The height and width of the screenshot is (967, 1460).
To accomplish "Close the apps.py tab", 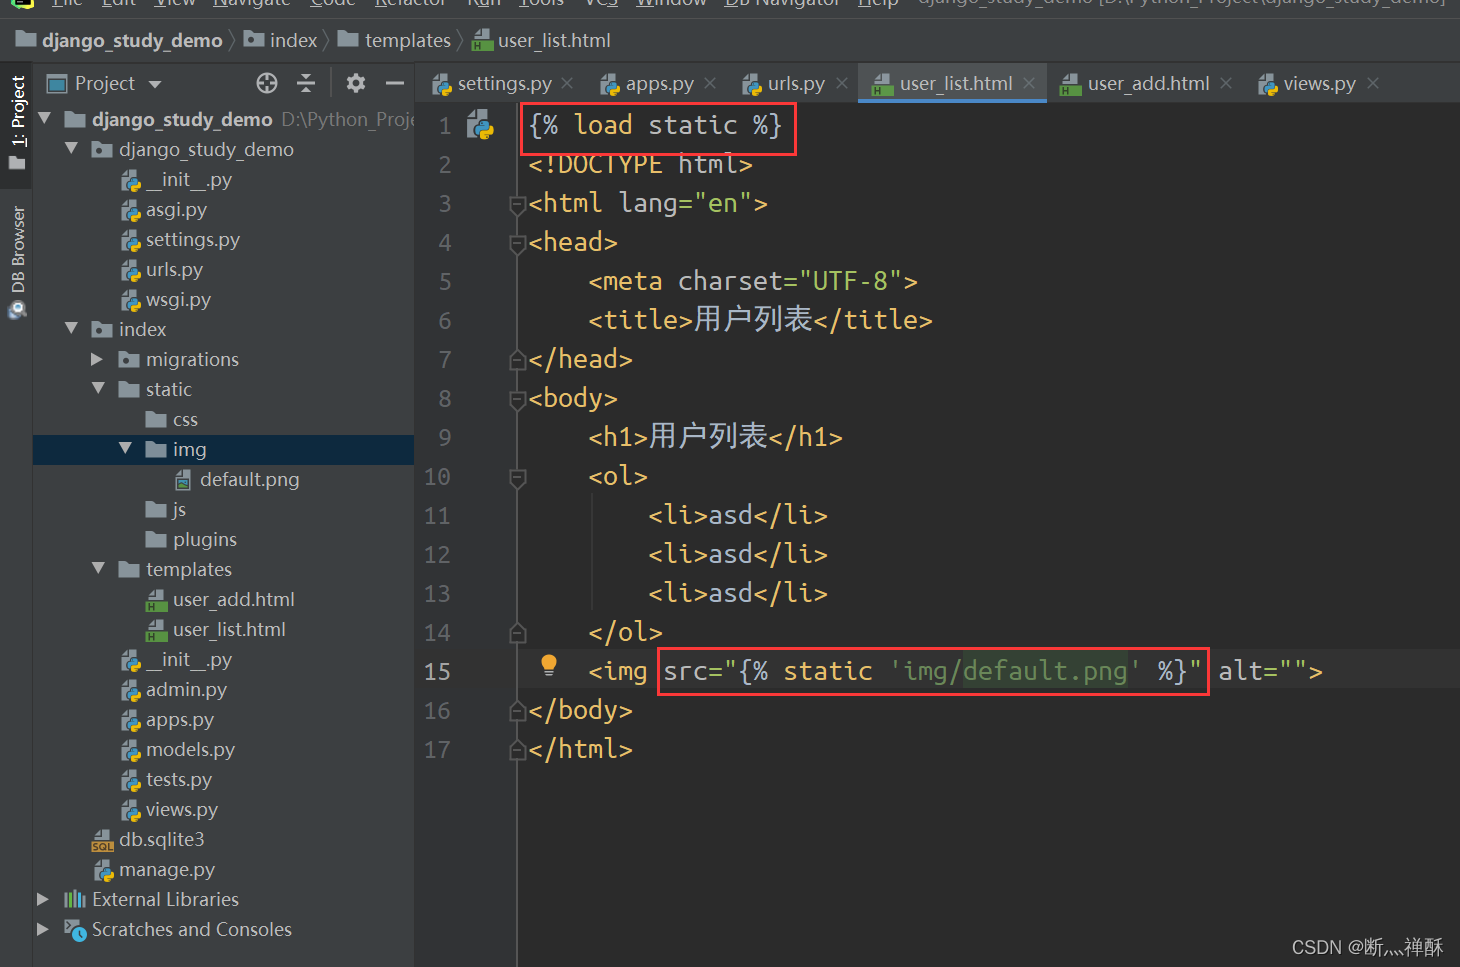I will (710, 83).
